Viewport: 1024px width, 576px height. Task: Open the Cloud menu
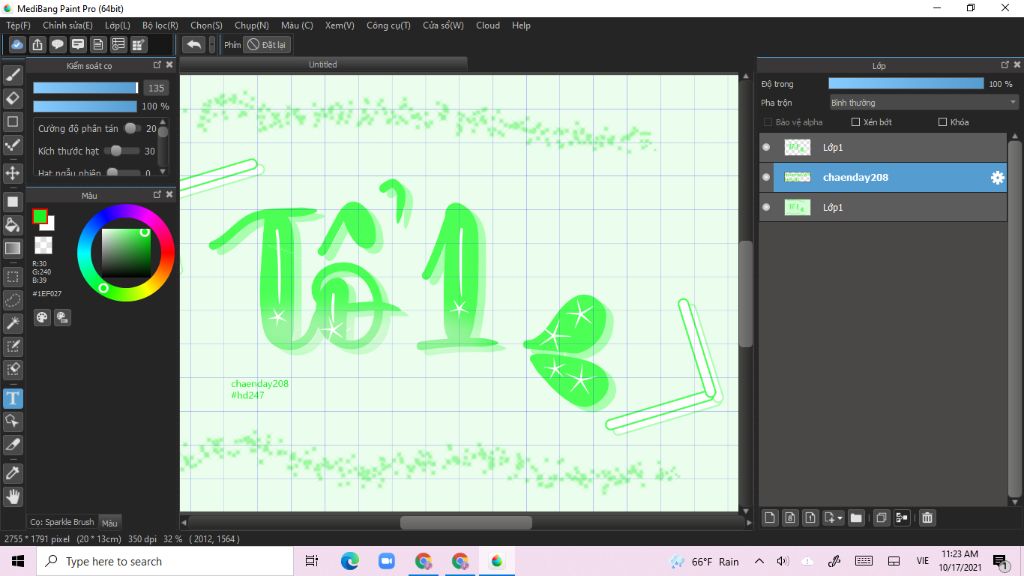click(x=488, y=25)
